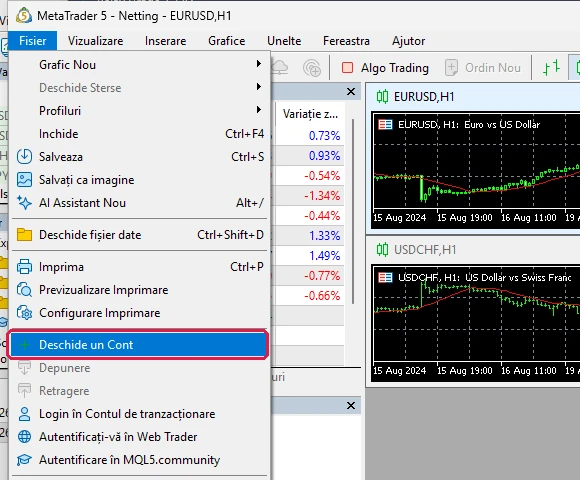Click the -1.34% variation value
Image resolution: width=580 pixels, height=480 pixels.
click(x=322, y=196)
